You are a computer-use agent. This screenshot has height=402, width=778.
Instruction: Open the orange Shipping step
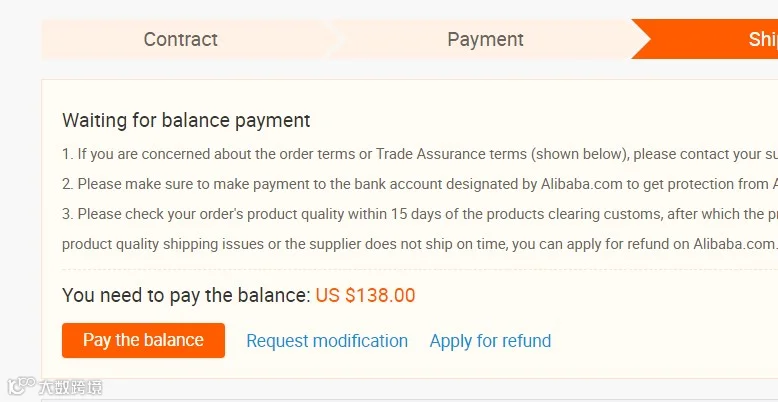710,39
